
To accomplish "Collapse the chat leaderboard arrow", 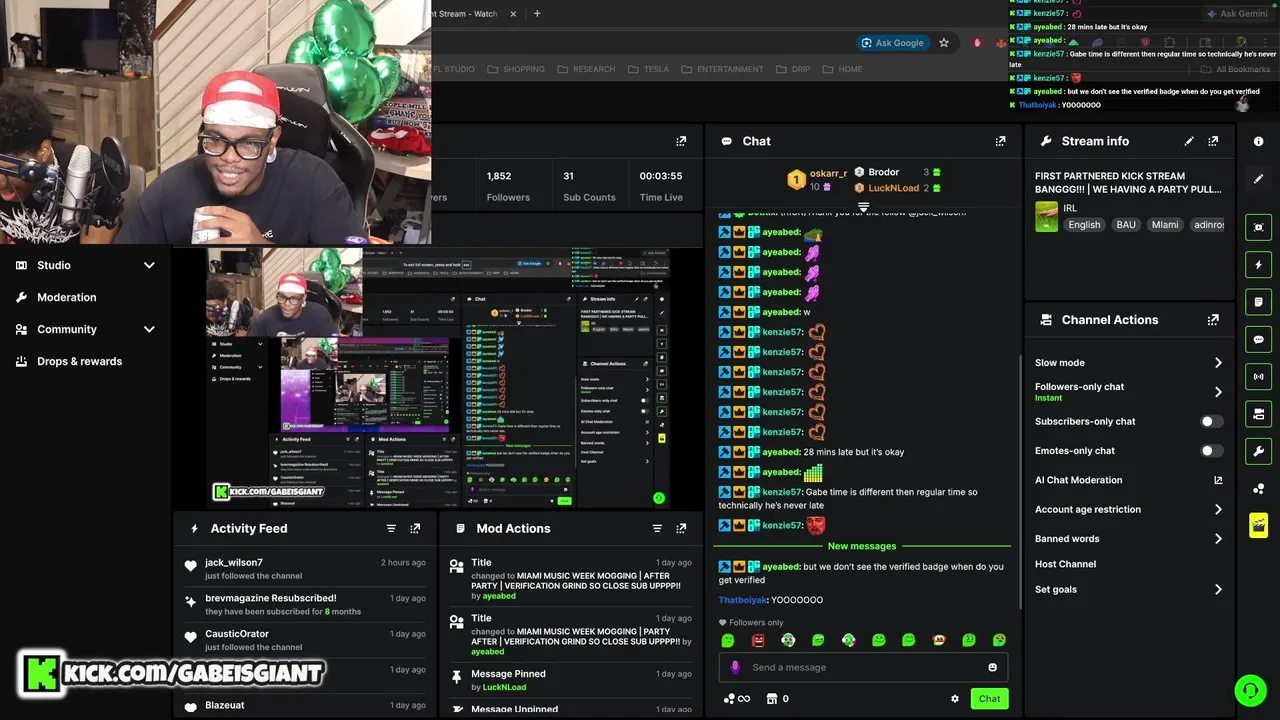I will [863, 207].
